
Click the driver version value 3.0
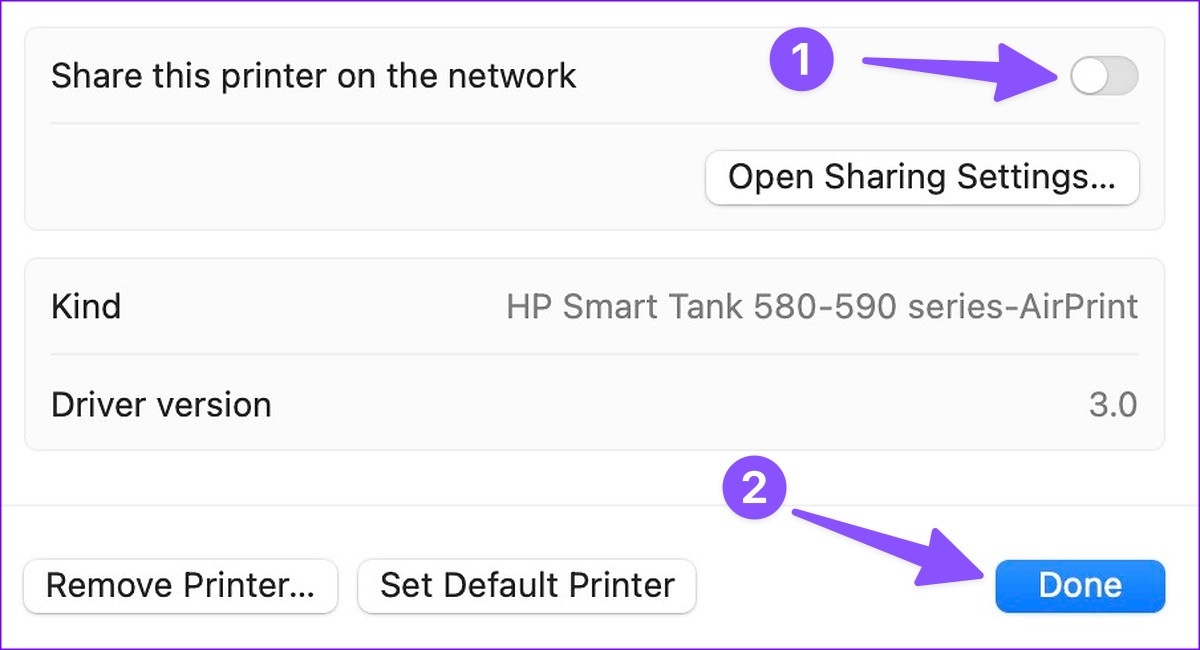click(x=1113, y=405)
